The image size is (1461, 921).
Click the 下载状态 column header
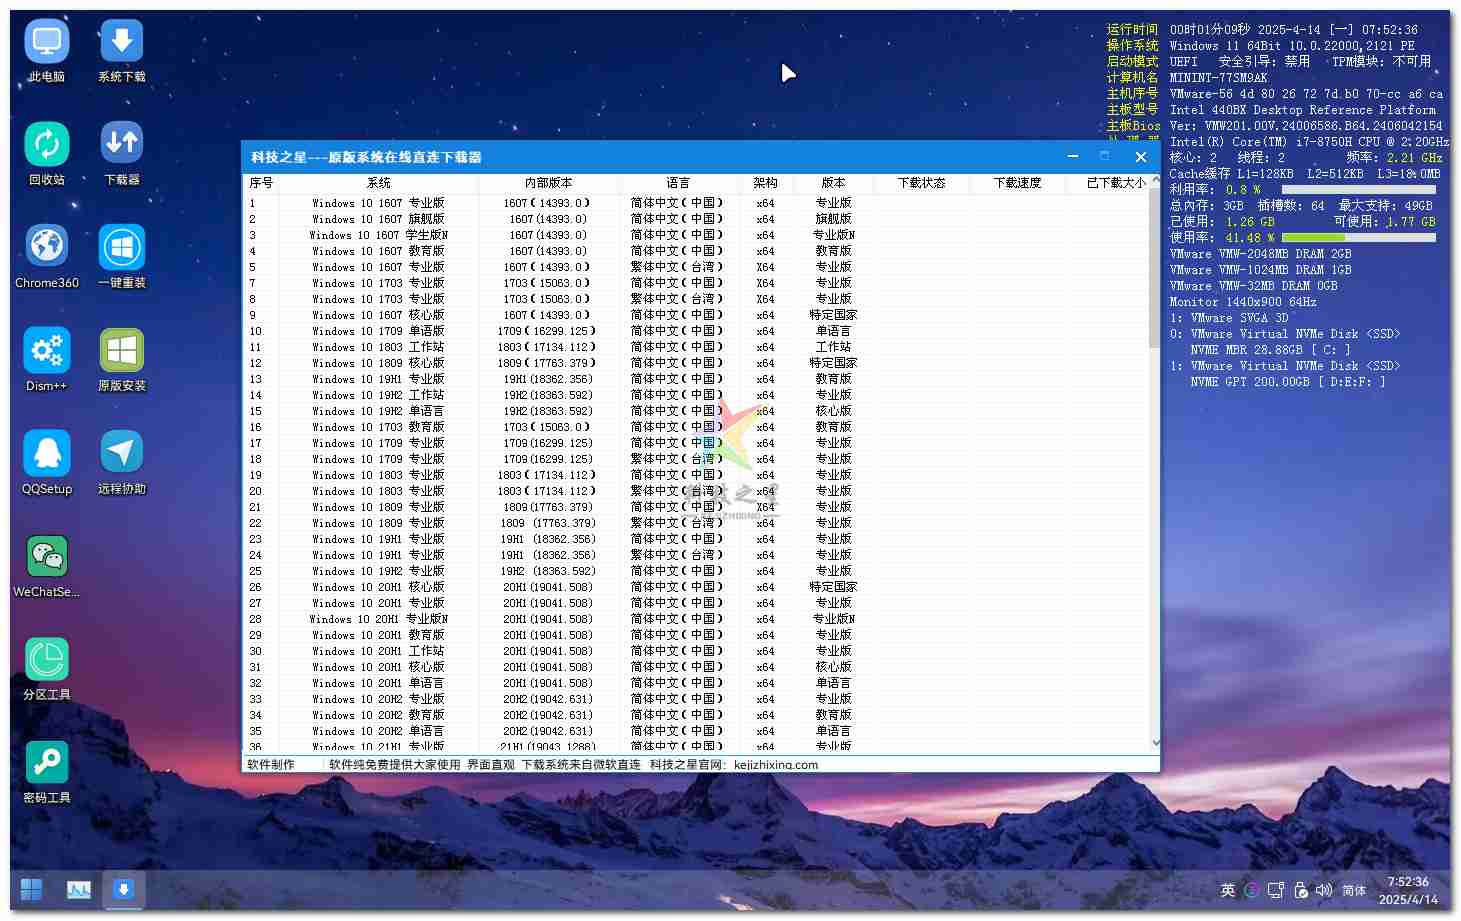[x=920, y=183]
